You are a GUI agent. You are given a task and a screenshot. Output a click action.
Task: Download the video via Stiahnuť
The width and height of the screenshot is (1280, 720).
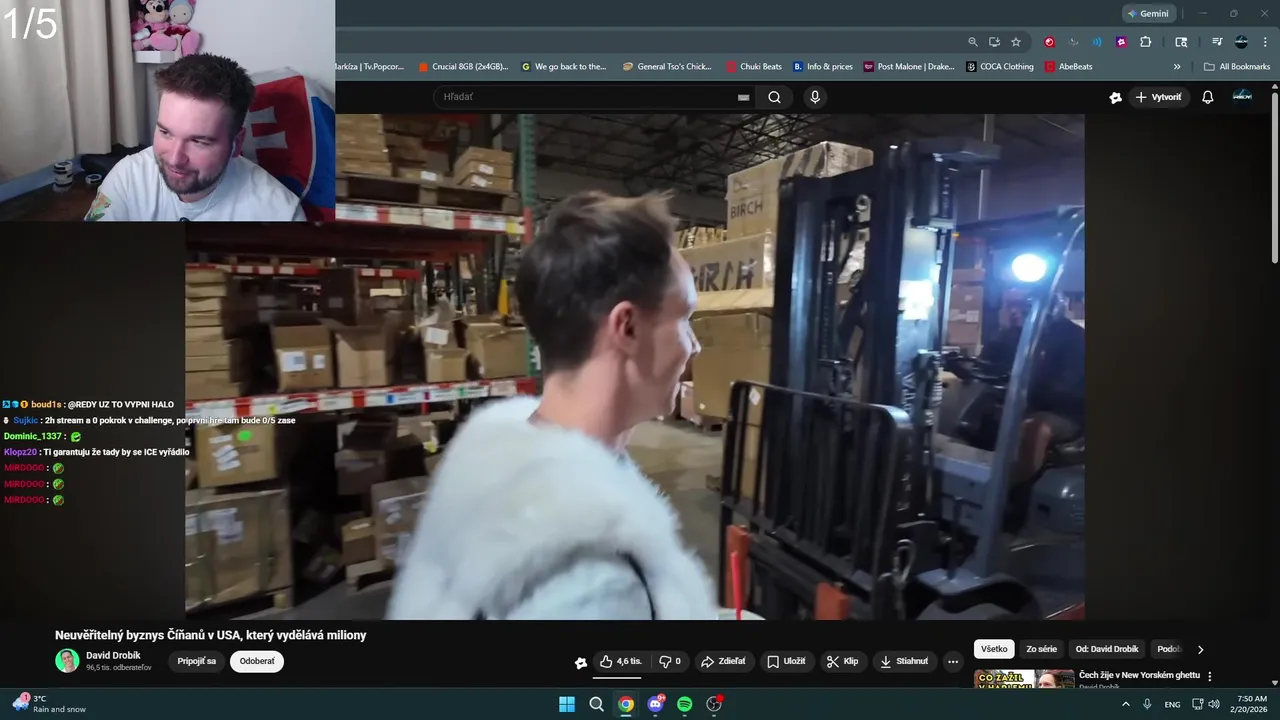904,661
